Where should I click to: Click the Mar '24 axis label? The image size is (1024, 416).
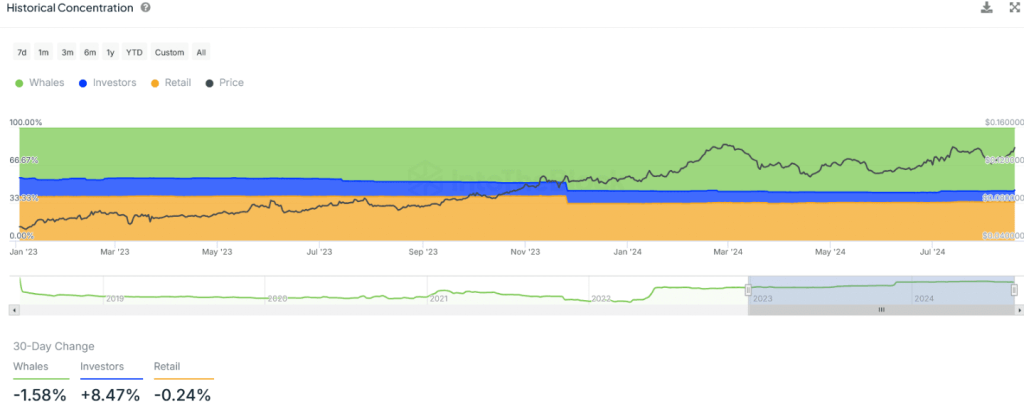tap(728, 251)
